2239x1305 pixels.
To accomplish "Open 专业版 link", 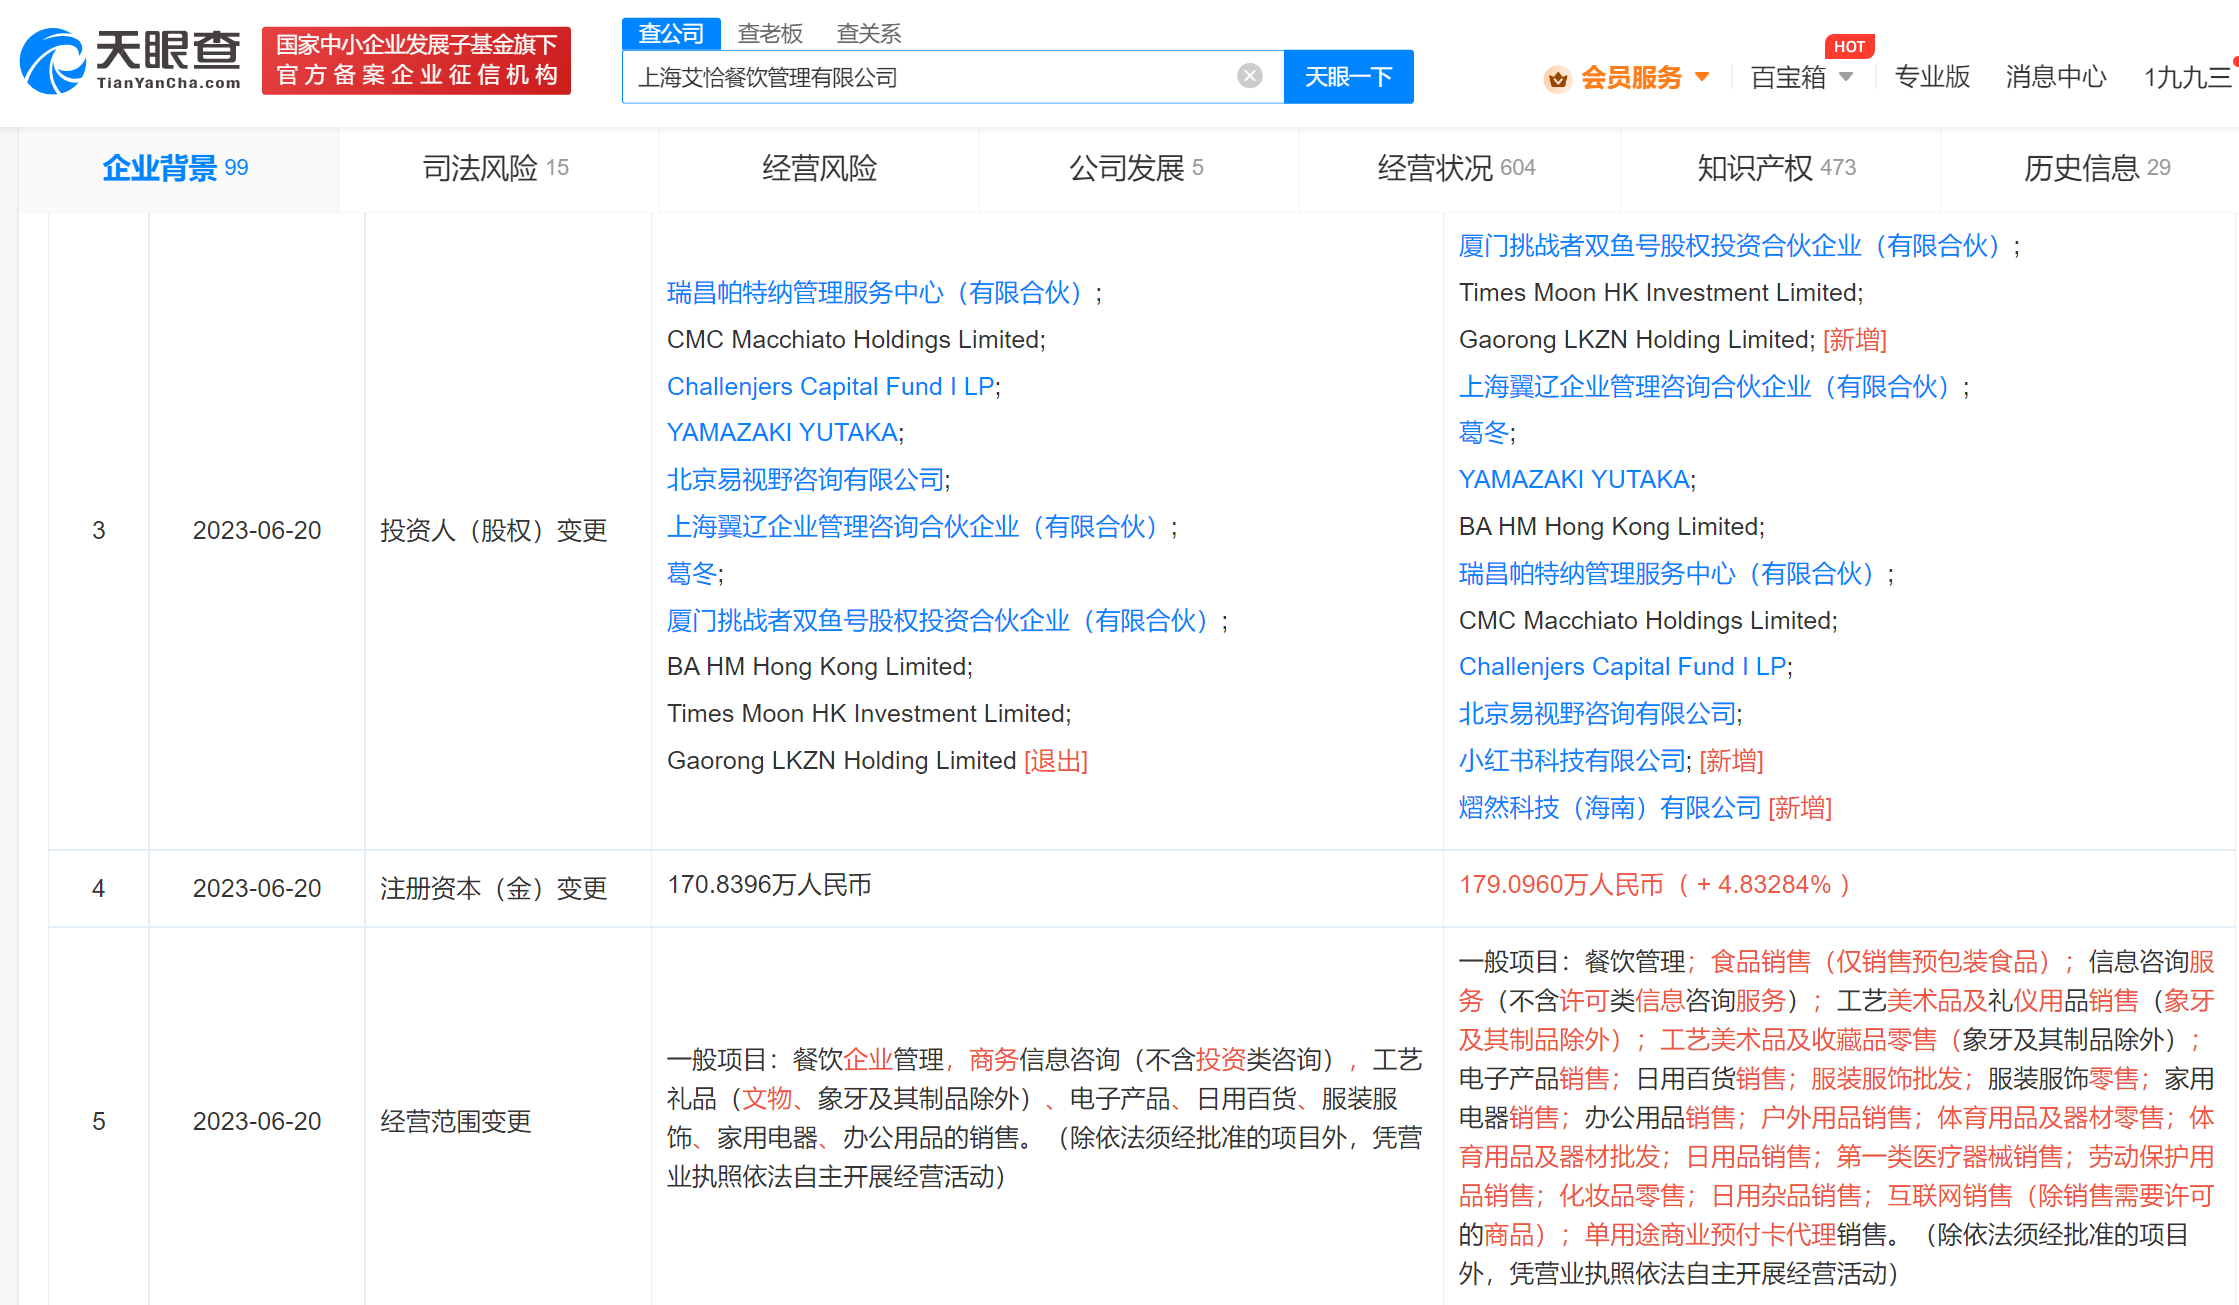I will coord(1932,77).
